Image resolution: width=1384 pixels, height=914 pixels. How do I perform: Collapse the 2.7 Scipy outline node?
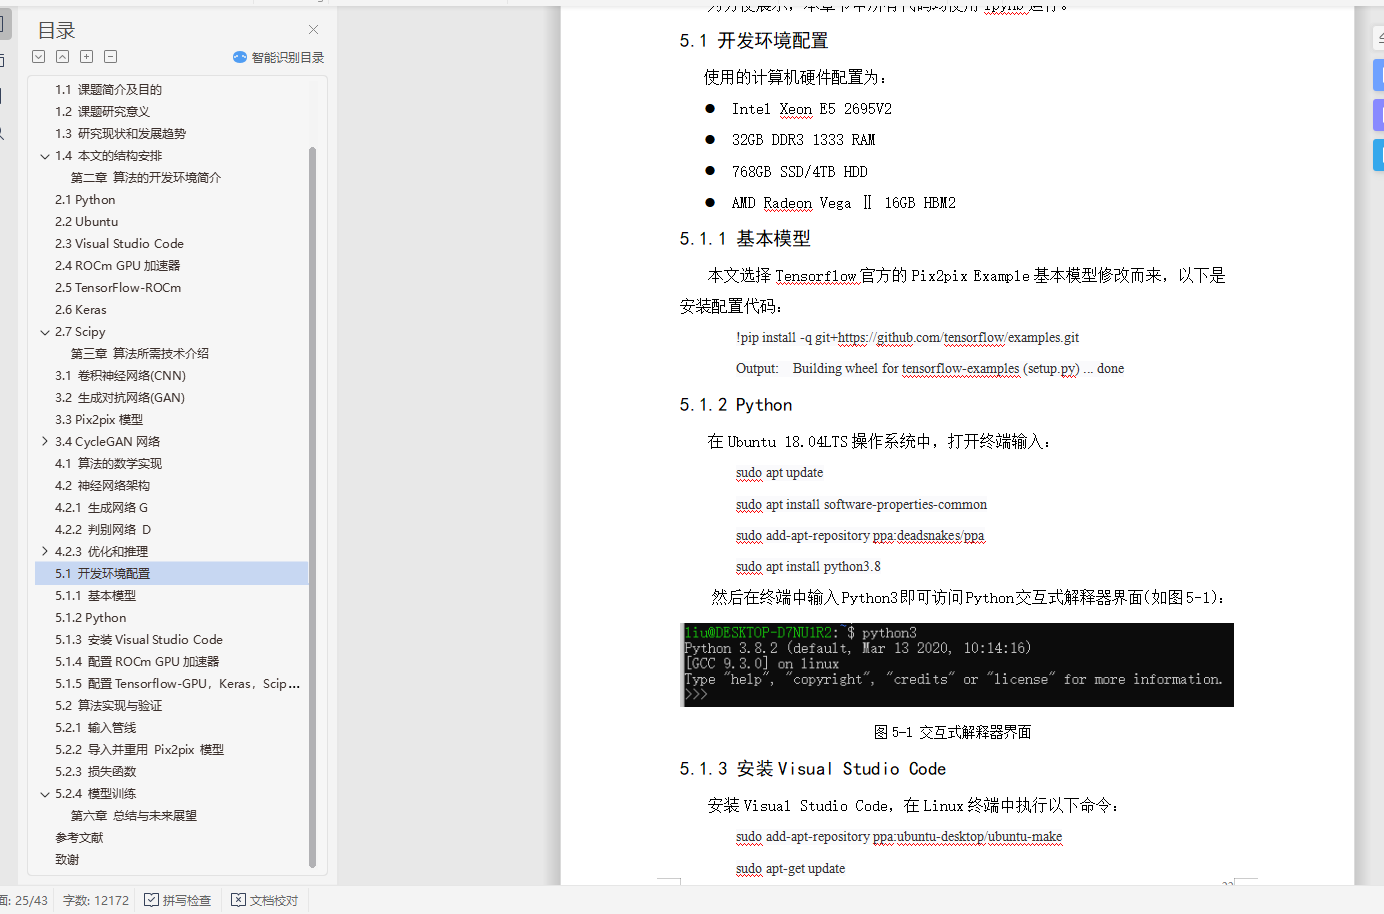(x=45, y=332)
